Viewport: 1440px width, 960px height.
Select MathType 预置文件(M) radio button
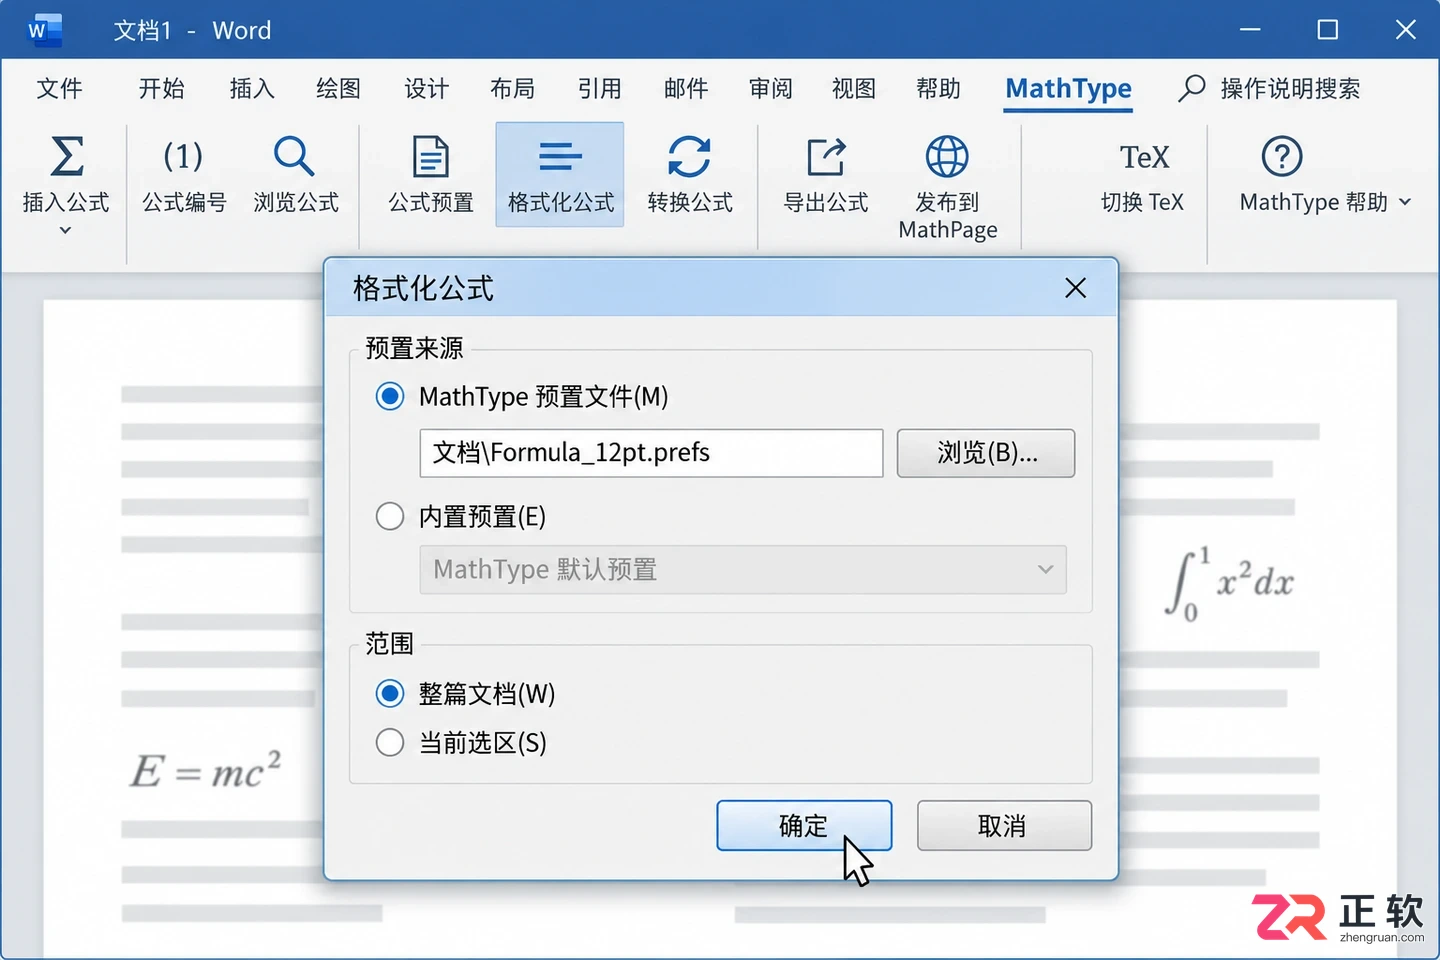coord(390,397)
